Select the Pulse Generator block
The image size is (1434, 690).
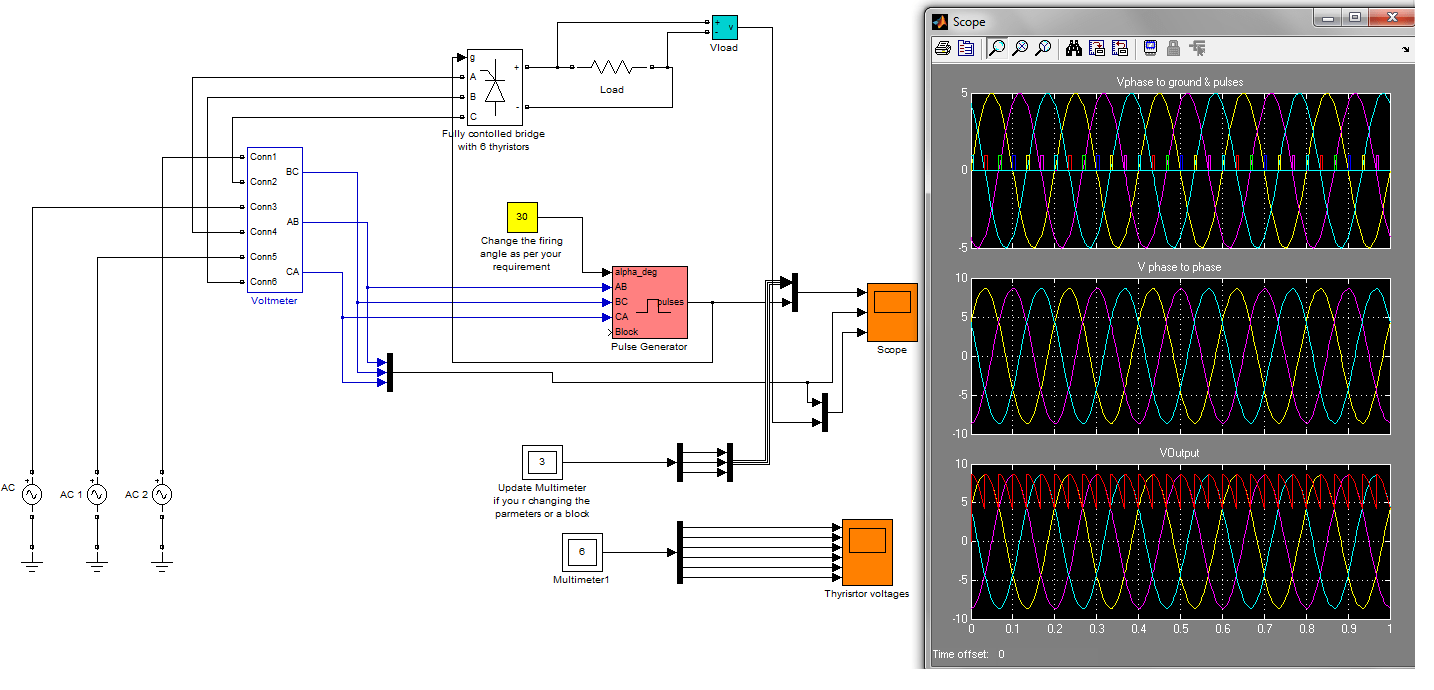650,302
